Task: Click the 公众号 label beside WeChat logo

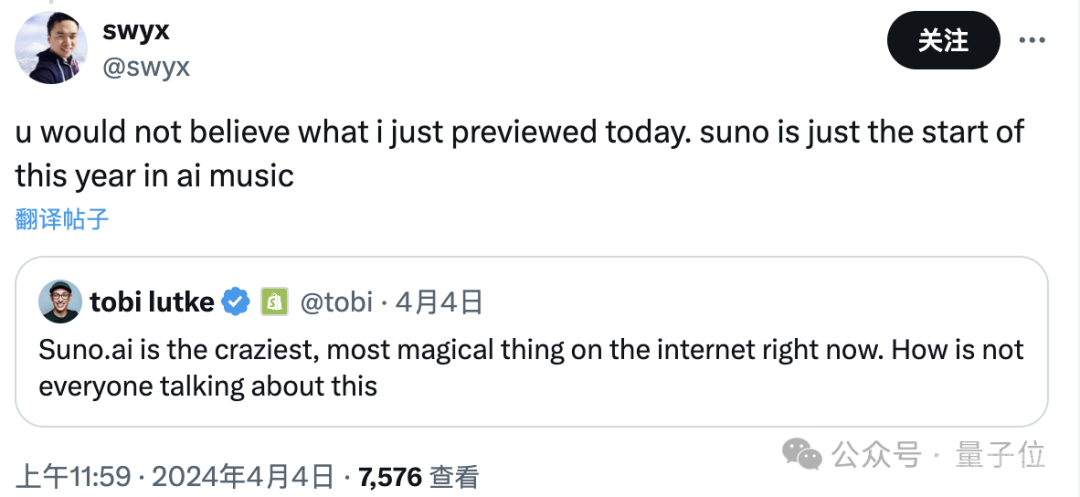Action: click(876, 455)
